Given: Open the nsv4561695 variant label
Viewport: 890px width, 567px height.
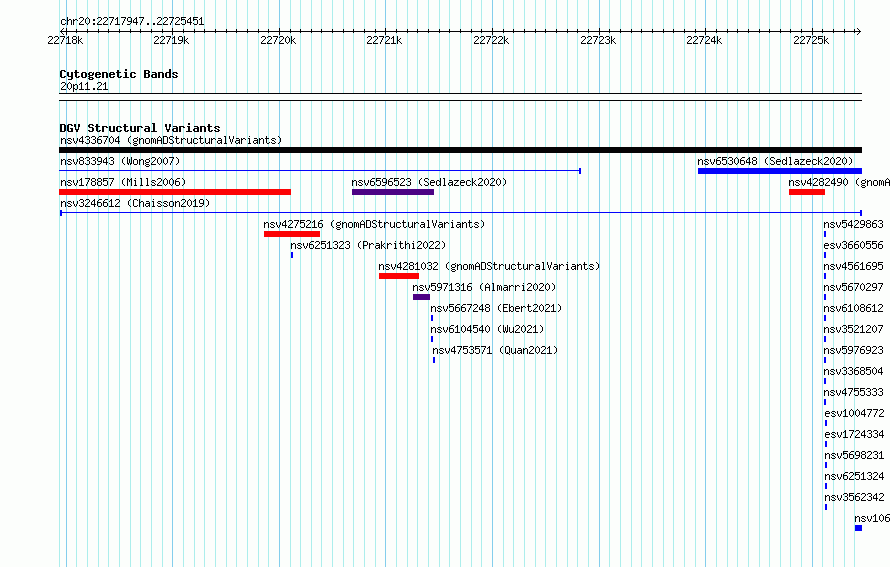Looking at the screenshot, I should (x=854, y=266).
